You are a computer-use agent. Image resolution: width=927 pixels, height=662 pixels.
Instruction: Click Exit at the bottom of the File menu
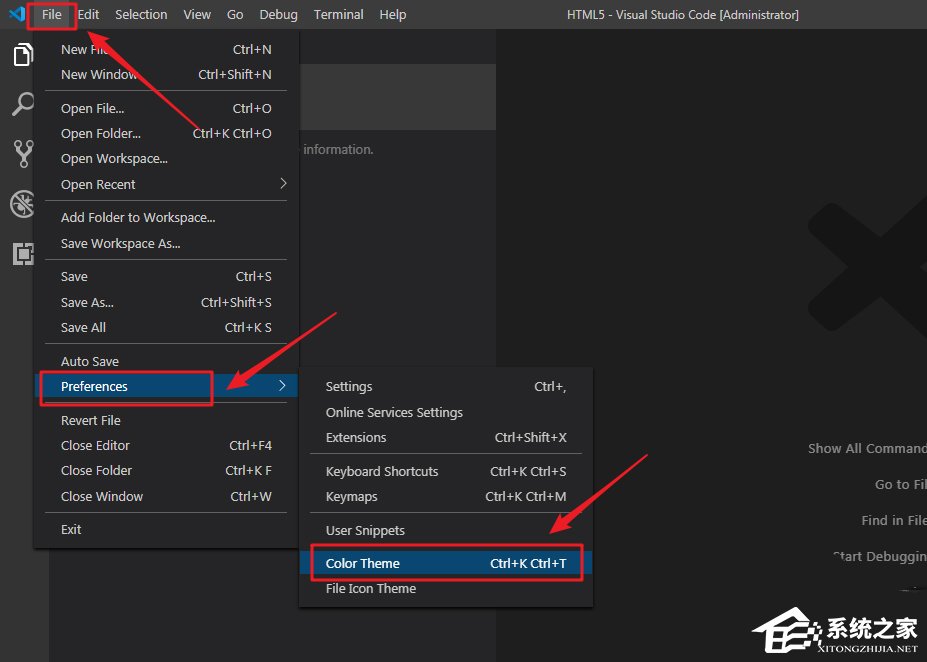coord(71,529)
